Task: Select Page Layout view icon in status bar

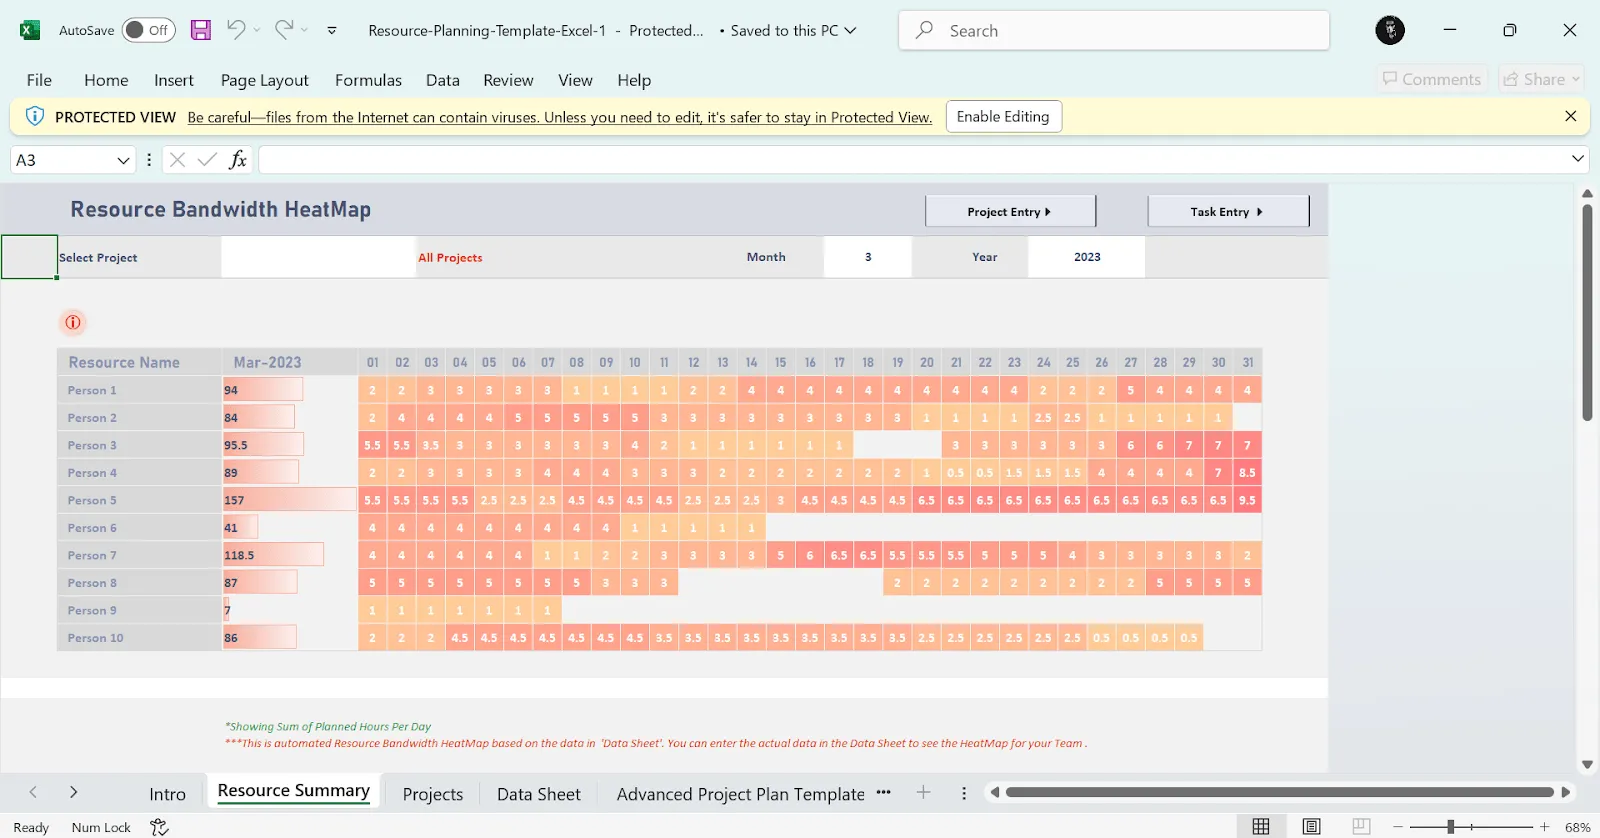Action: pyautogui.click(x=1311, y=827)
